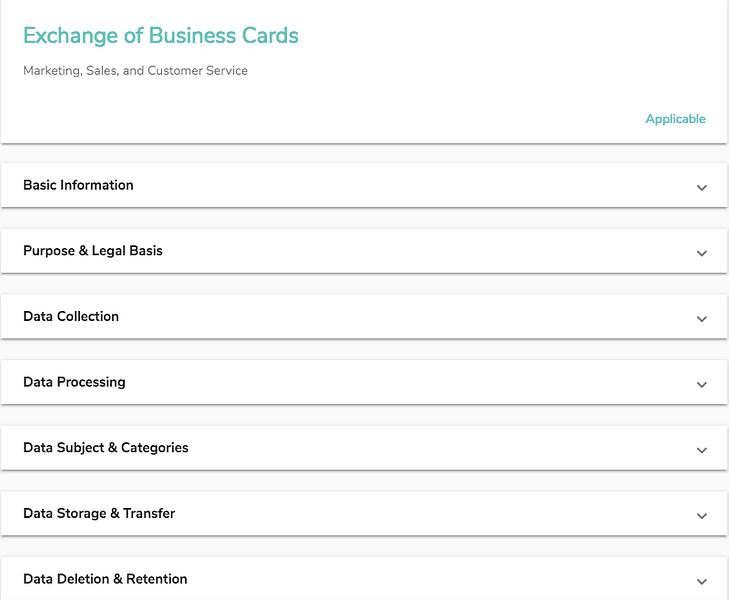Open the Data Collection chevron arrow
729x600 pixels.
(x=702, y=319)
